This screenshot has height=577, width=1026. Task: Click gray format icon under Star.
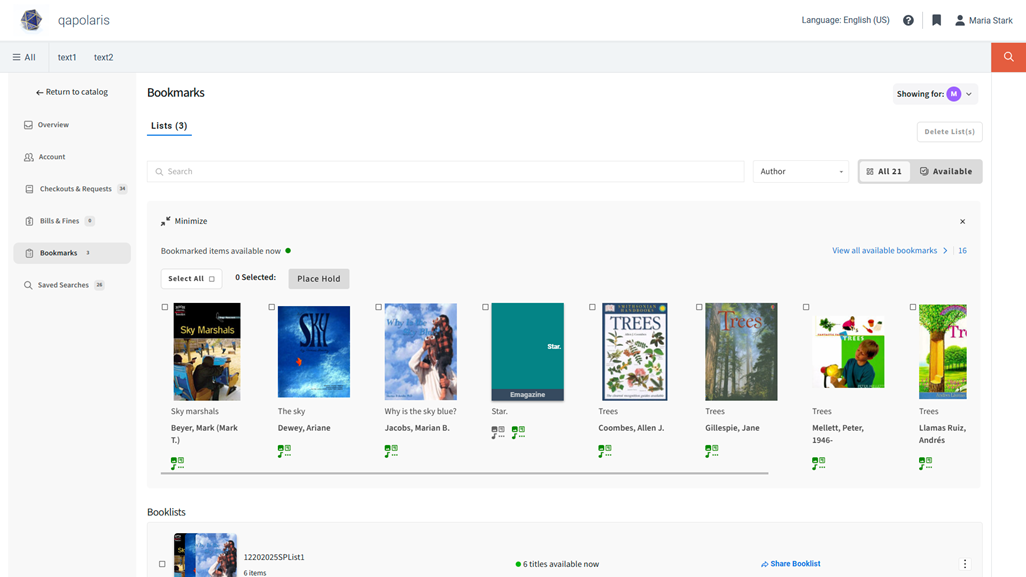point(498,432)
